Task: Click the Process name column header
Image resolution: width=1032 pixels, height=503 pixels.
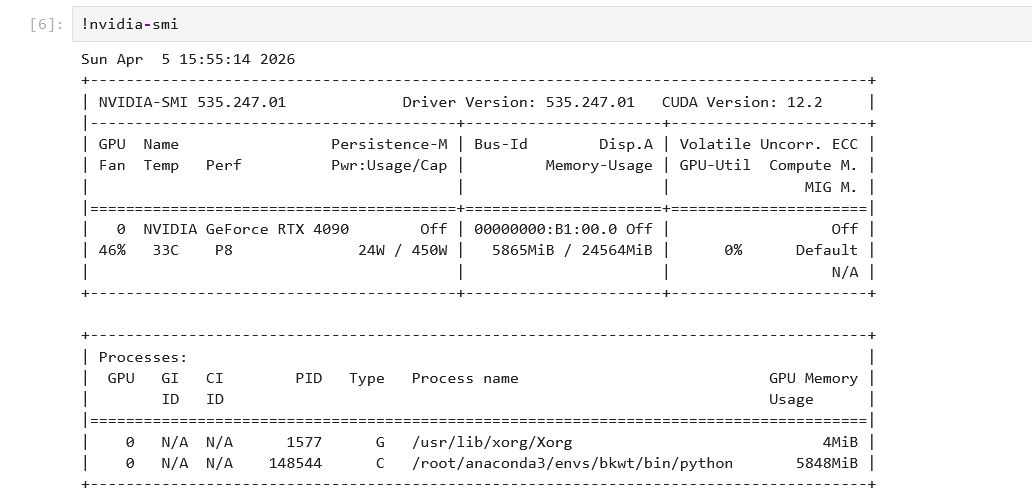Action: (465, 379)
